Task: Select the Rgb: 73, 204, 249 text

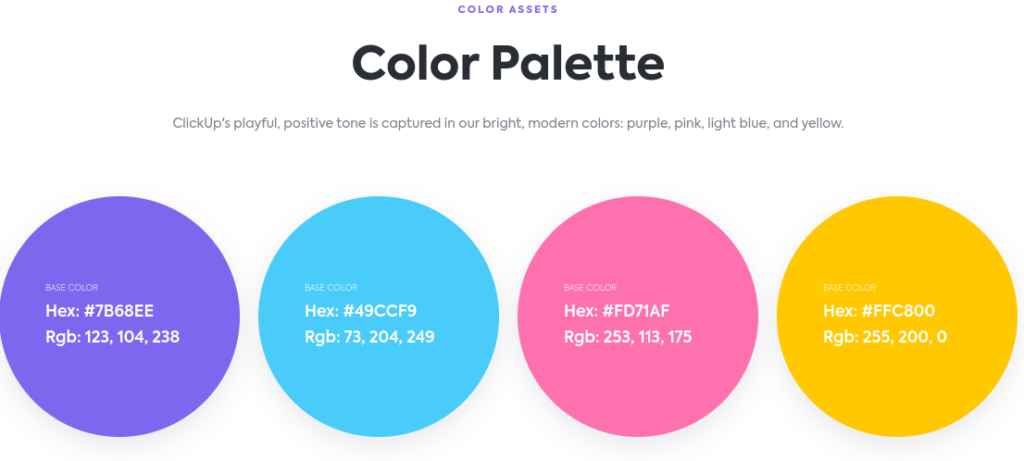Action: coord(369,337)
